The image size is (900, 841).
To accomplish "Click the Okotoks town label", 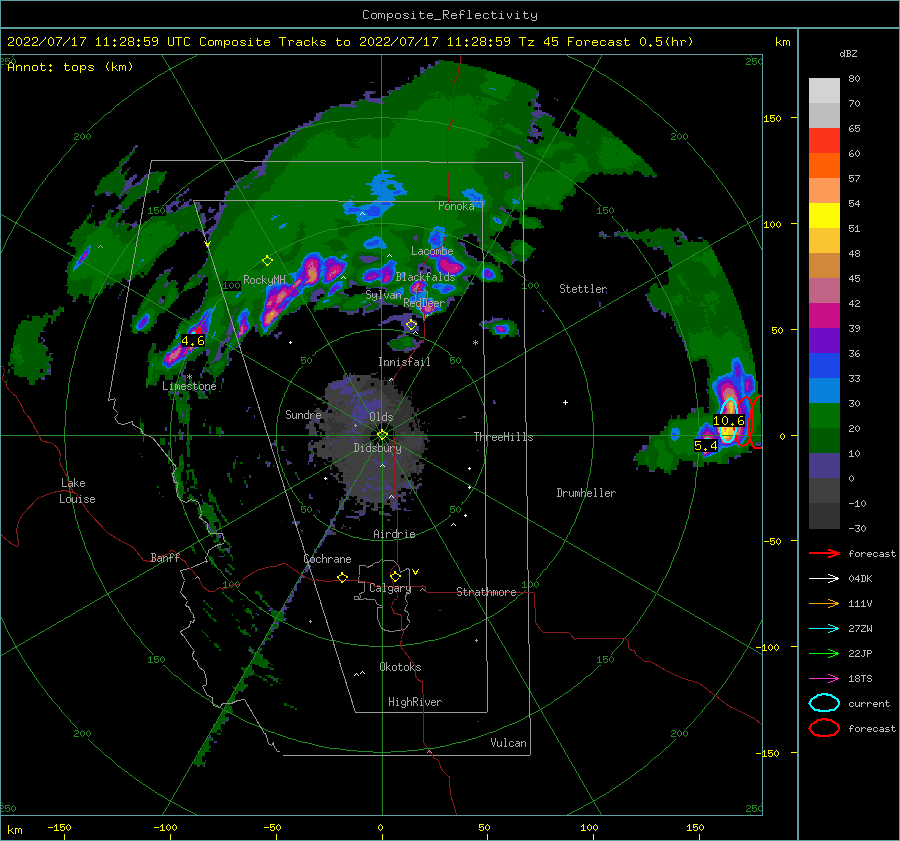I will pyautogui.click(x=400, y=667).
